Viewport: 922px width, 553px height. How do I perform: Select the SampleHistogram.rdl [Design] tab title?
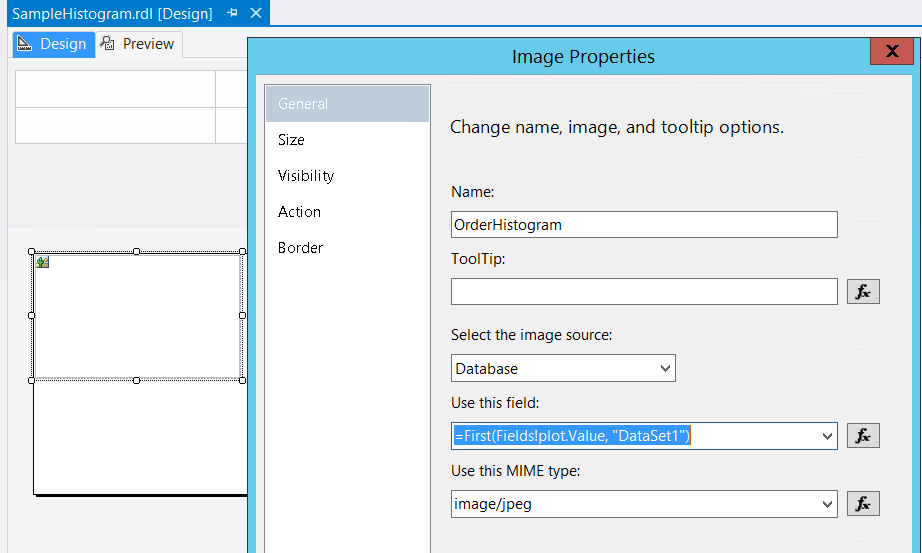coord(112,14)
